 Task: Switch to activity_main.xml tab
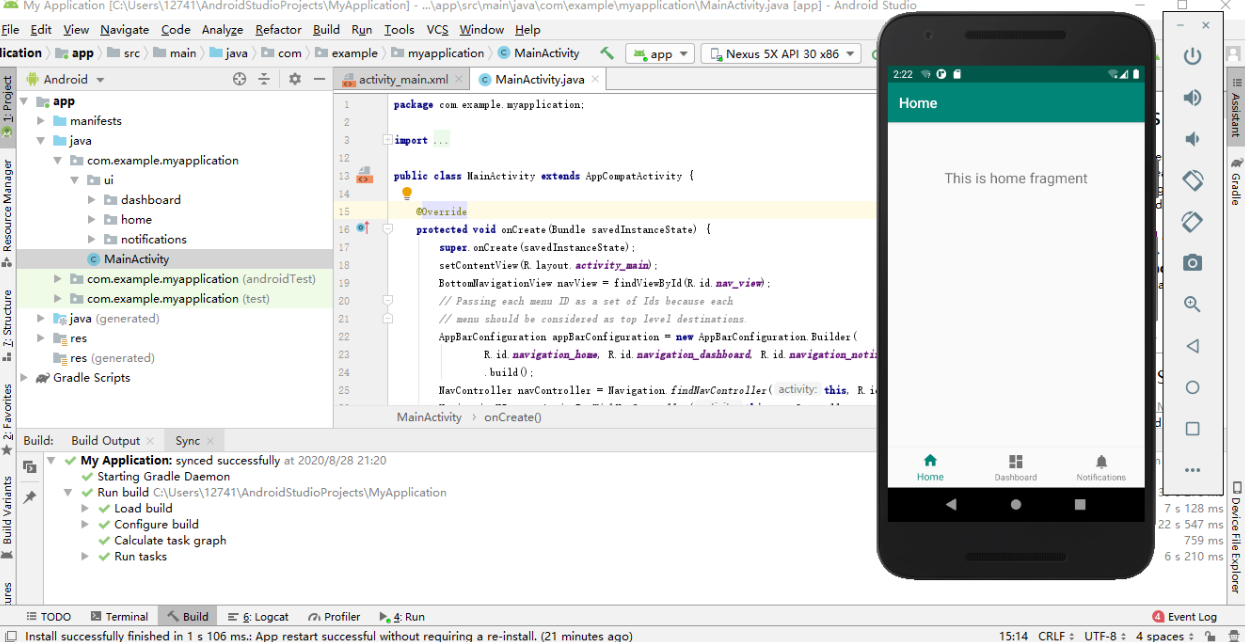pos(404,79)
